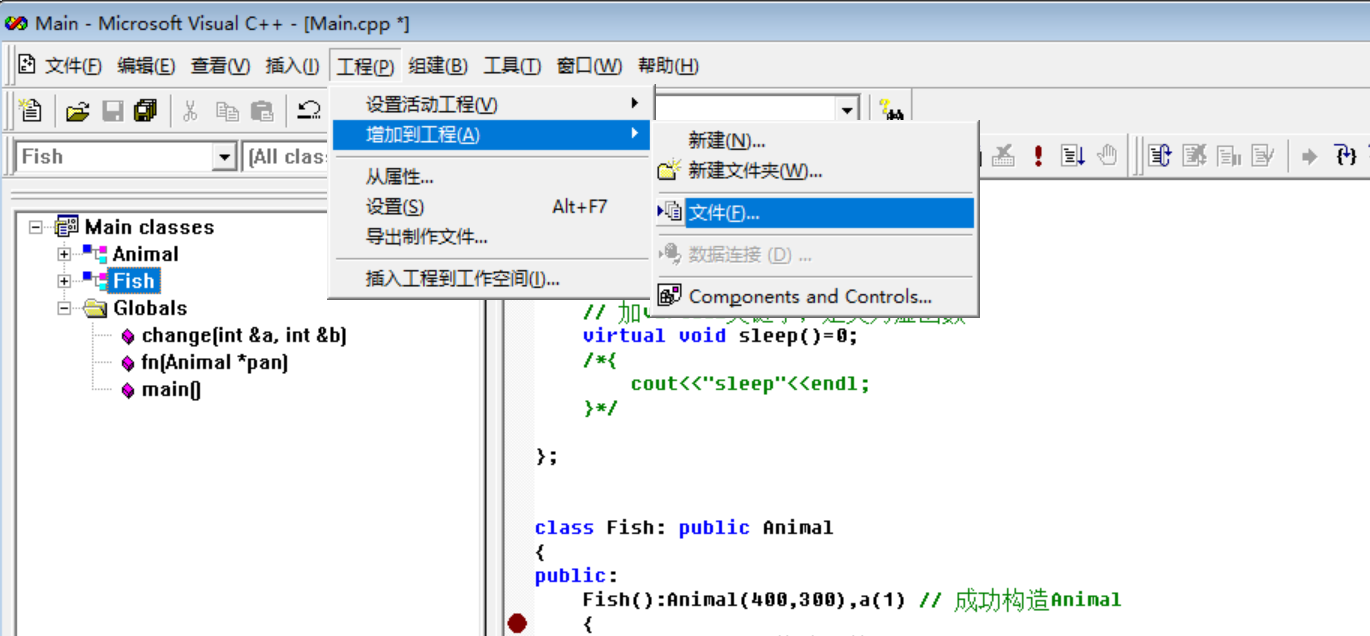Screen dimensions: 1370x636
Task: Open the 编辑(E) menu
Action: [x=146, y=66]
